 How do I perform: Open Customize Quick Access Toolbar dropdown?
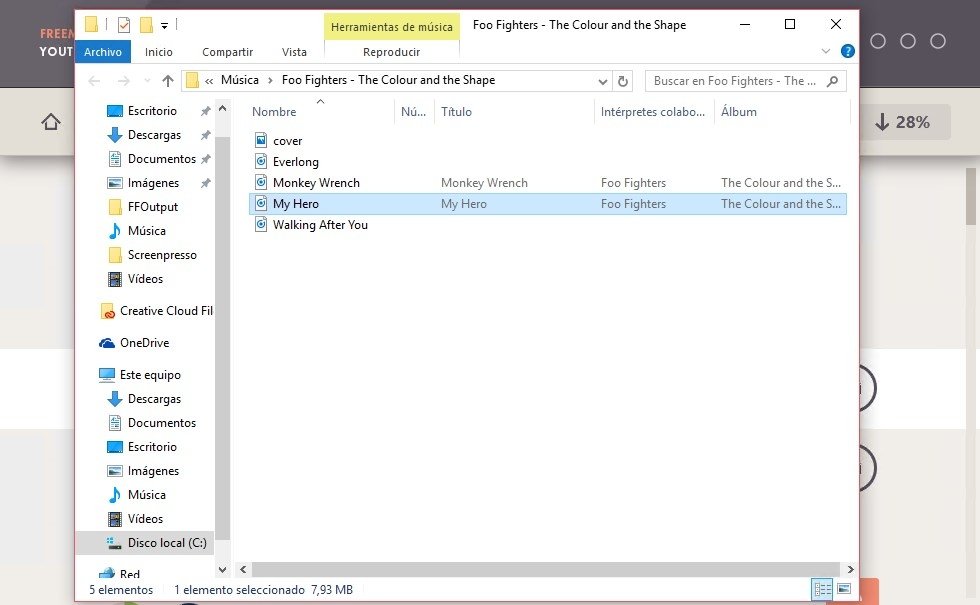[x=164, y=26]
